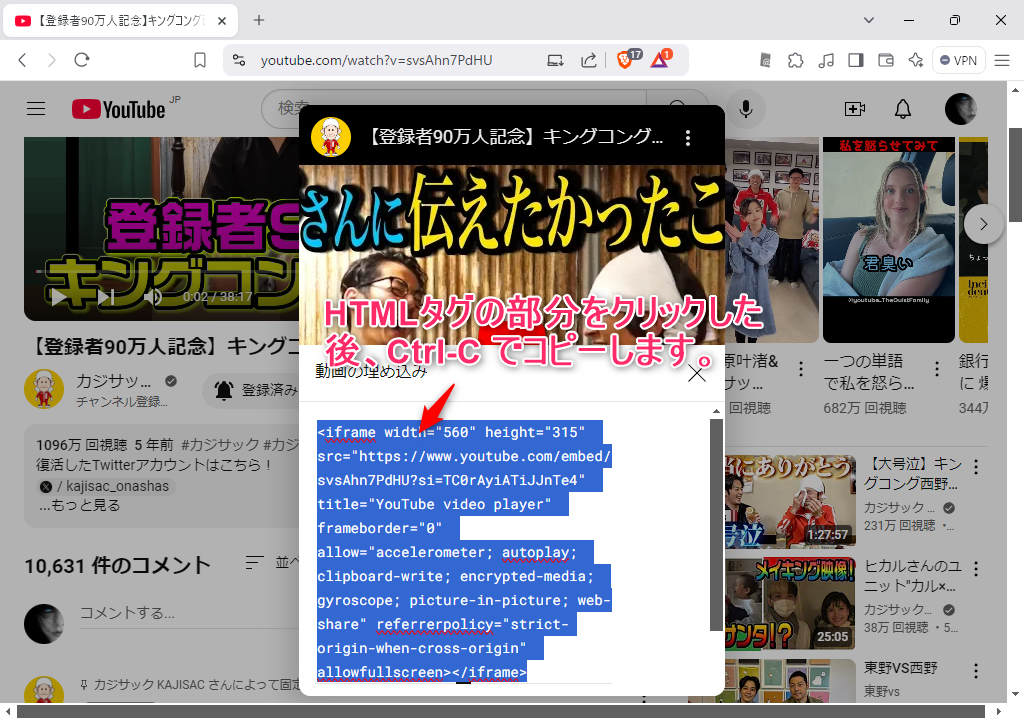Image resolution: width=1024 pixels, height=720 pixels.
Task: Click the page vertical scrollbar
Action: click(x=1015, y=175)
